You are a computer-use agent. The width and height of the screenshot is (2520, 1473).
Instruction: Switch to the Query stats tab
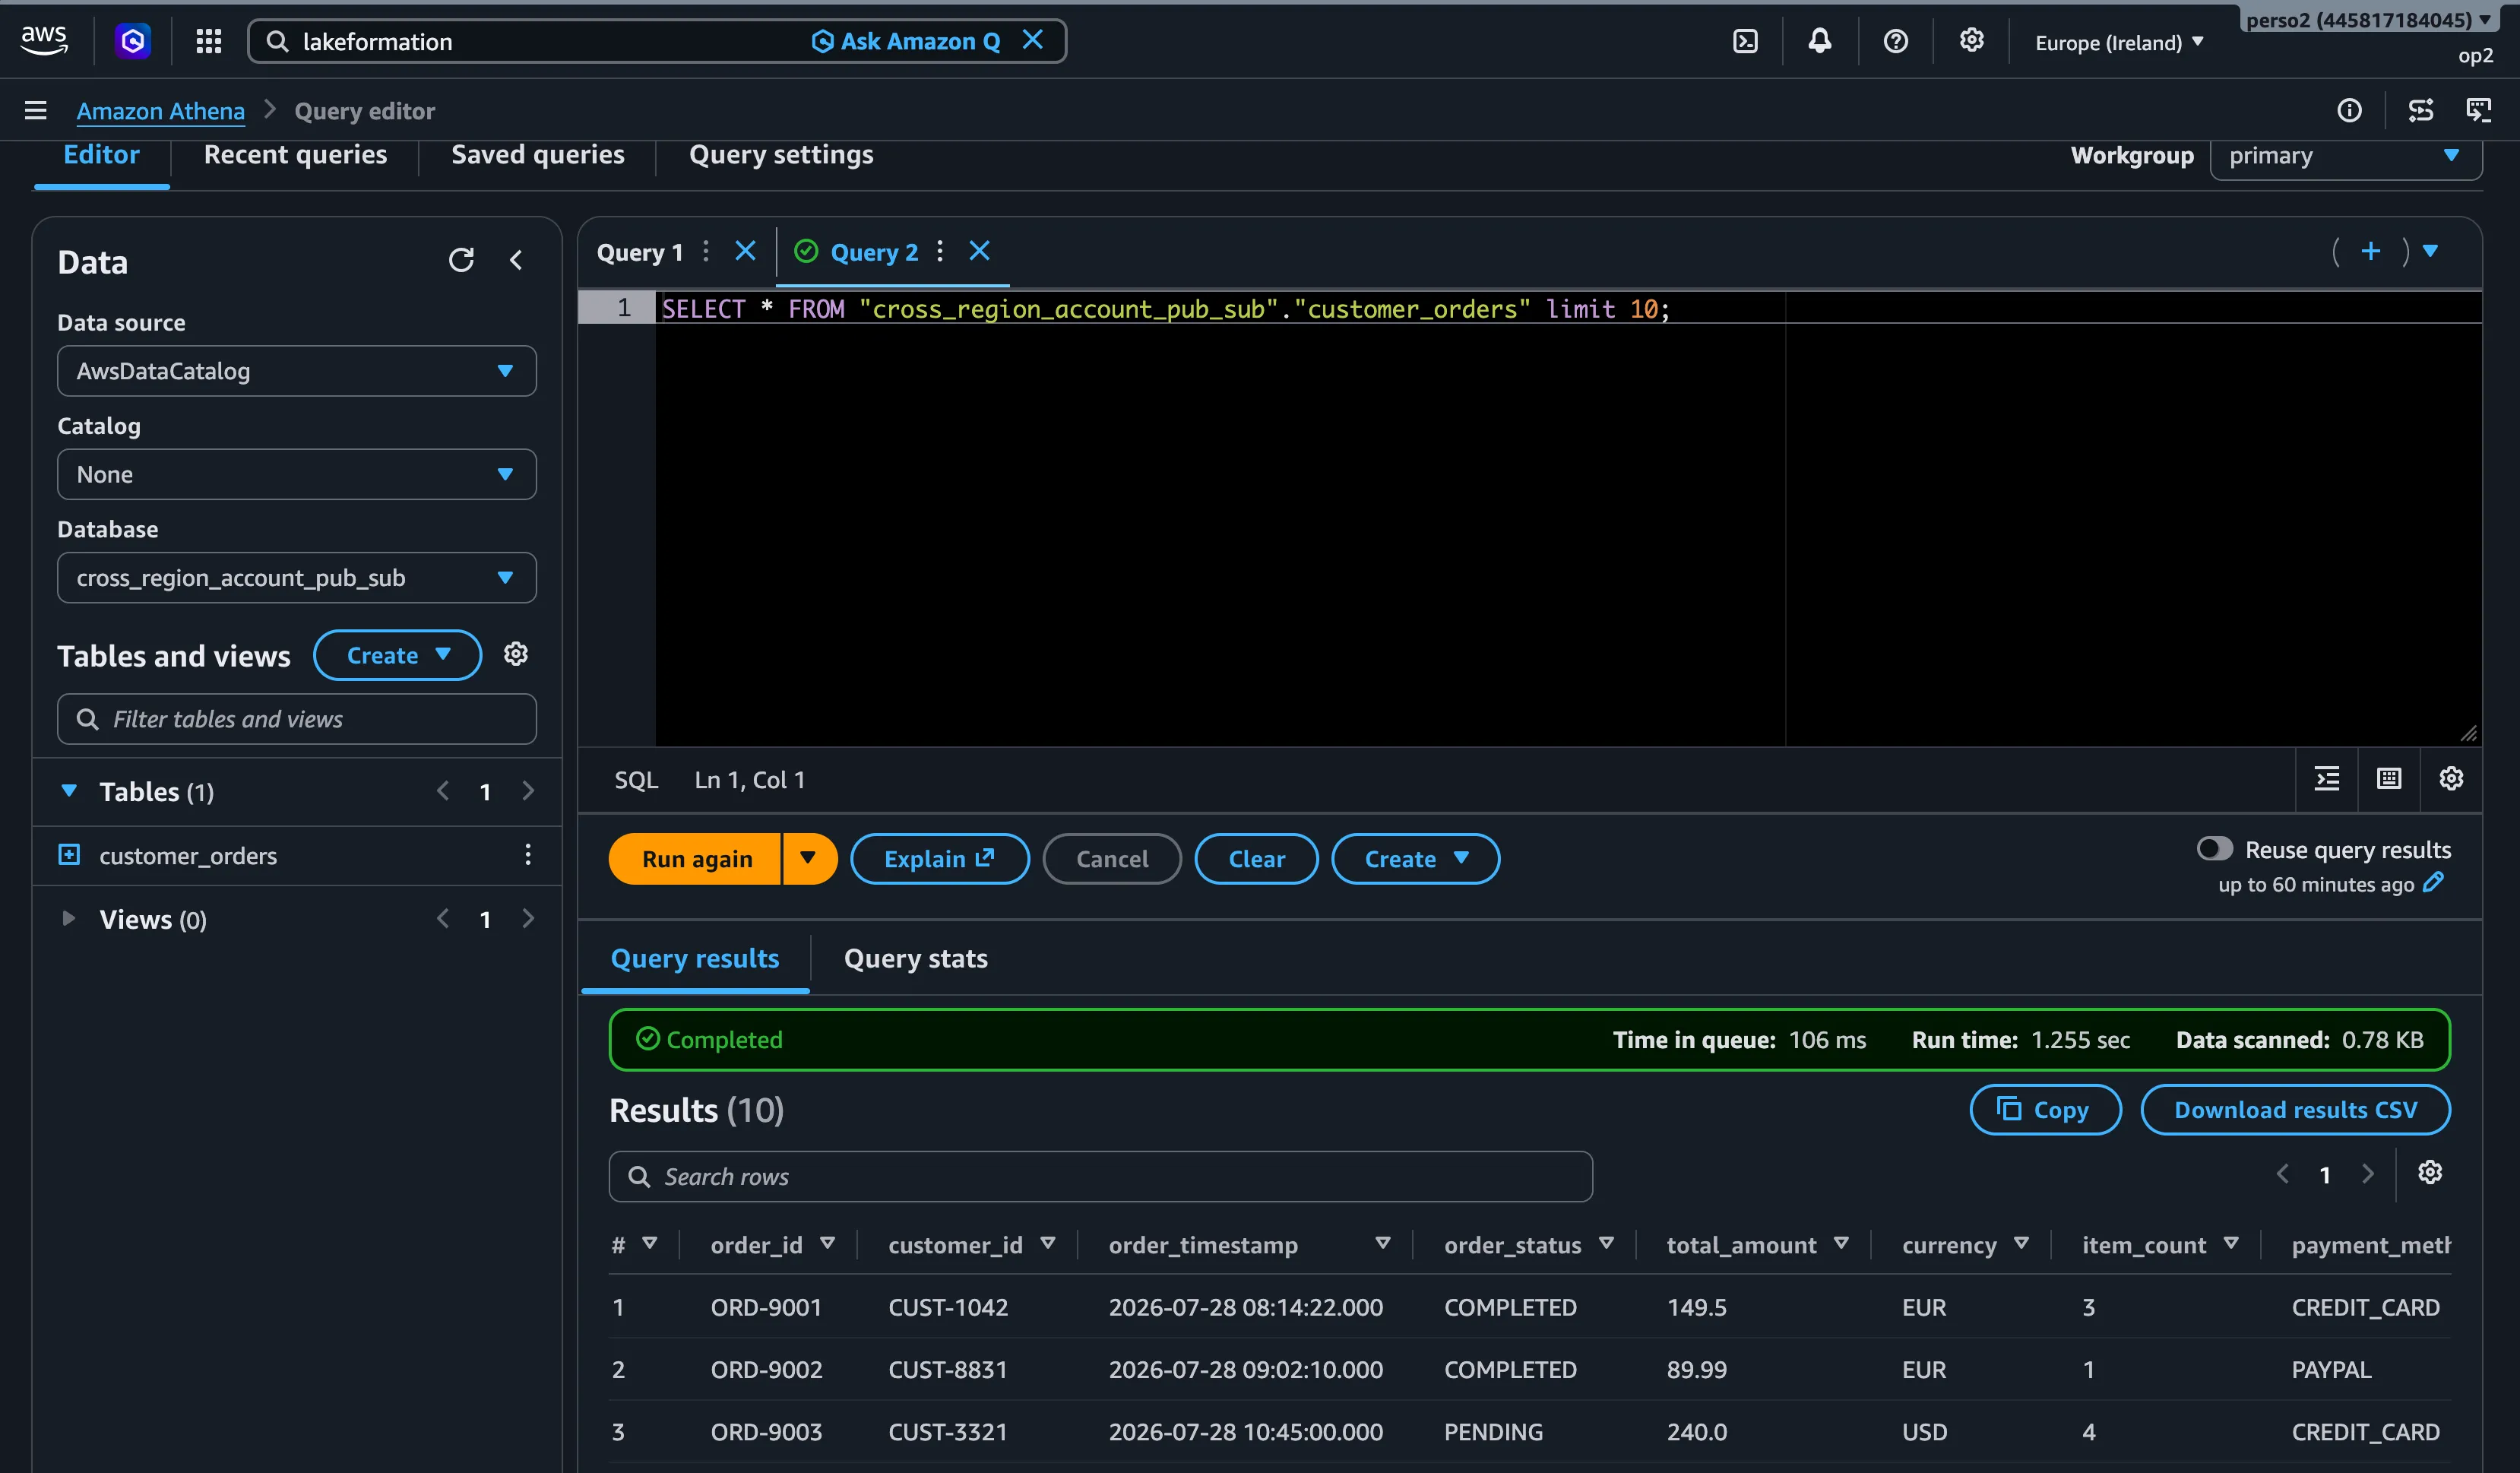916,958
